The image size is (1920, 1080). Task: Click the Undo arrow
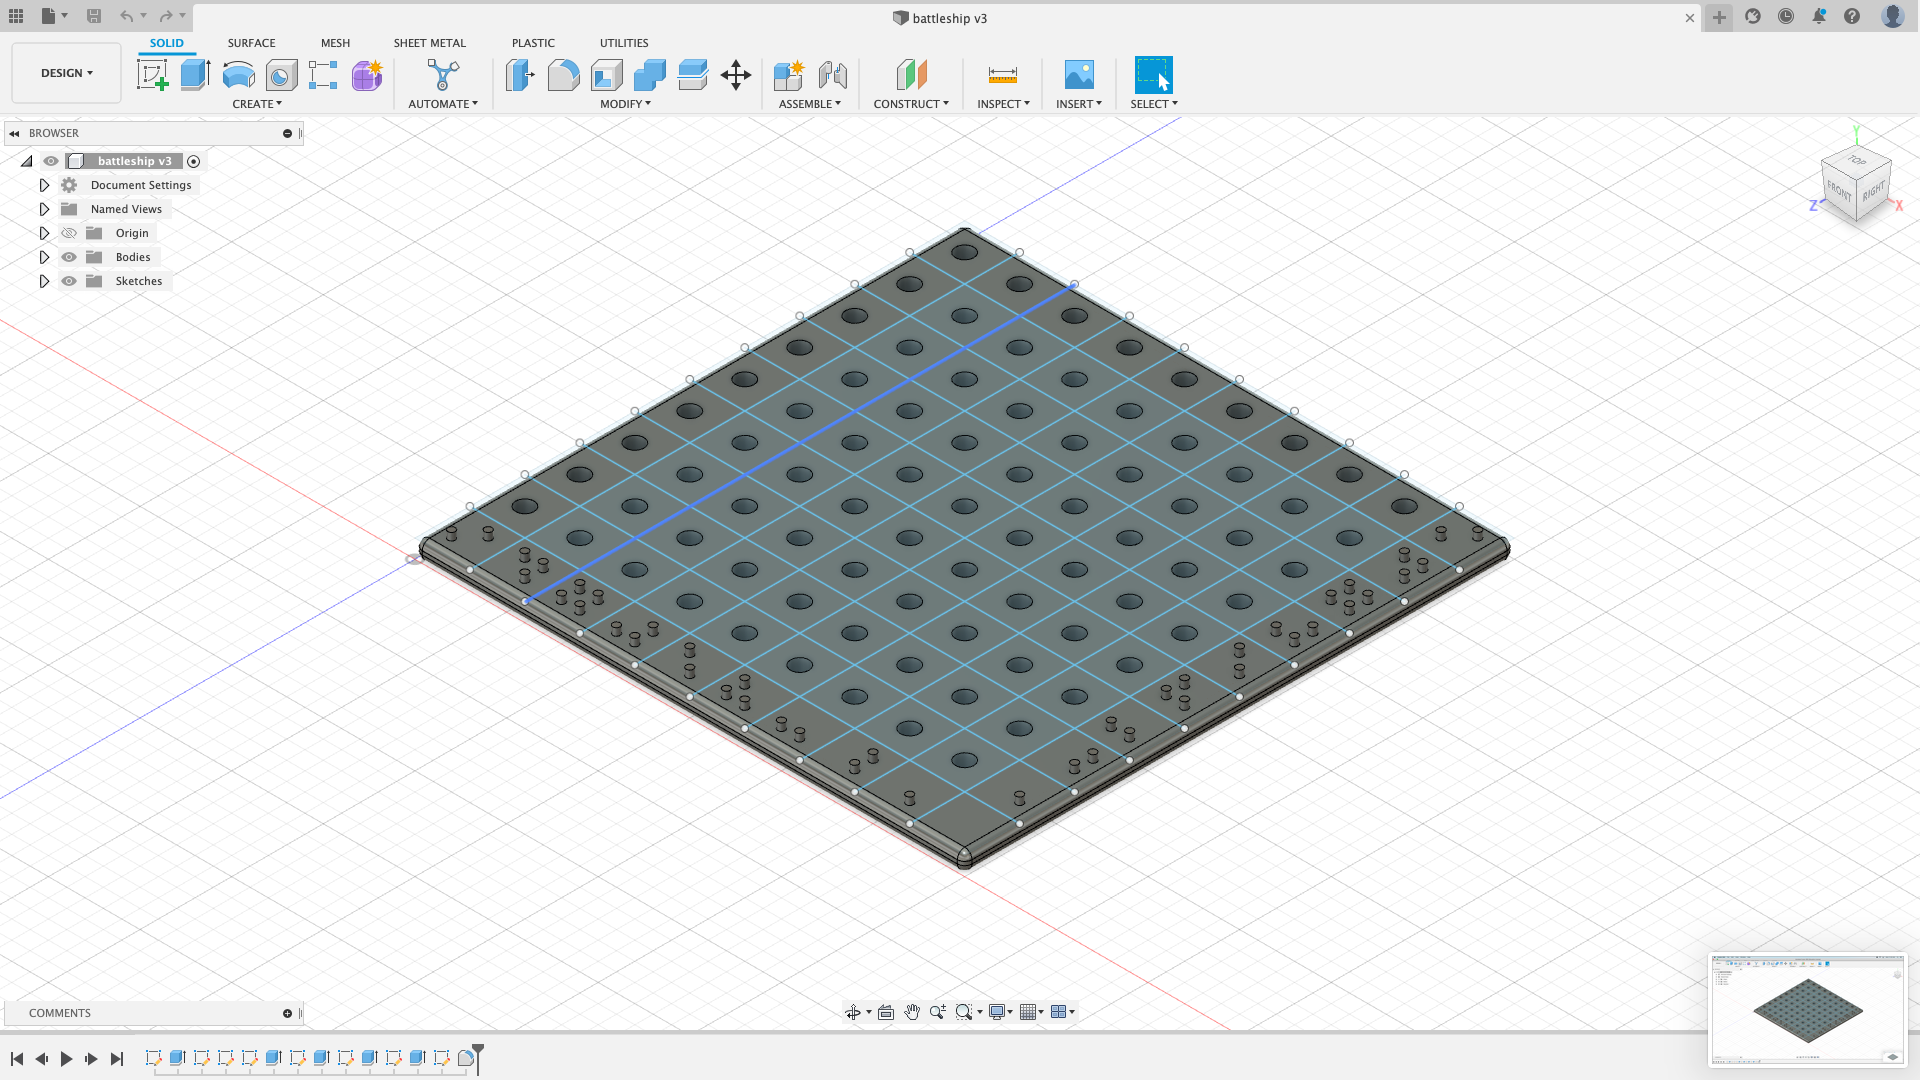pos(126,16)
